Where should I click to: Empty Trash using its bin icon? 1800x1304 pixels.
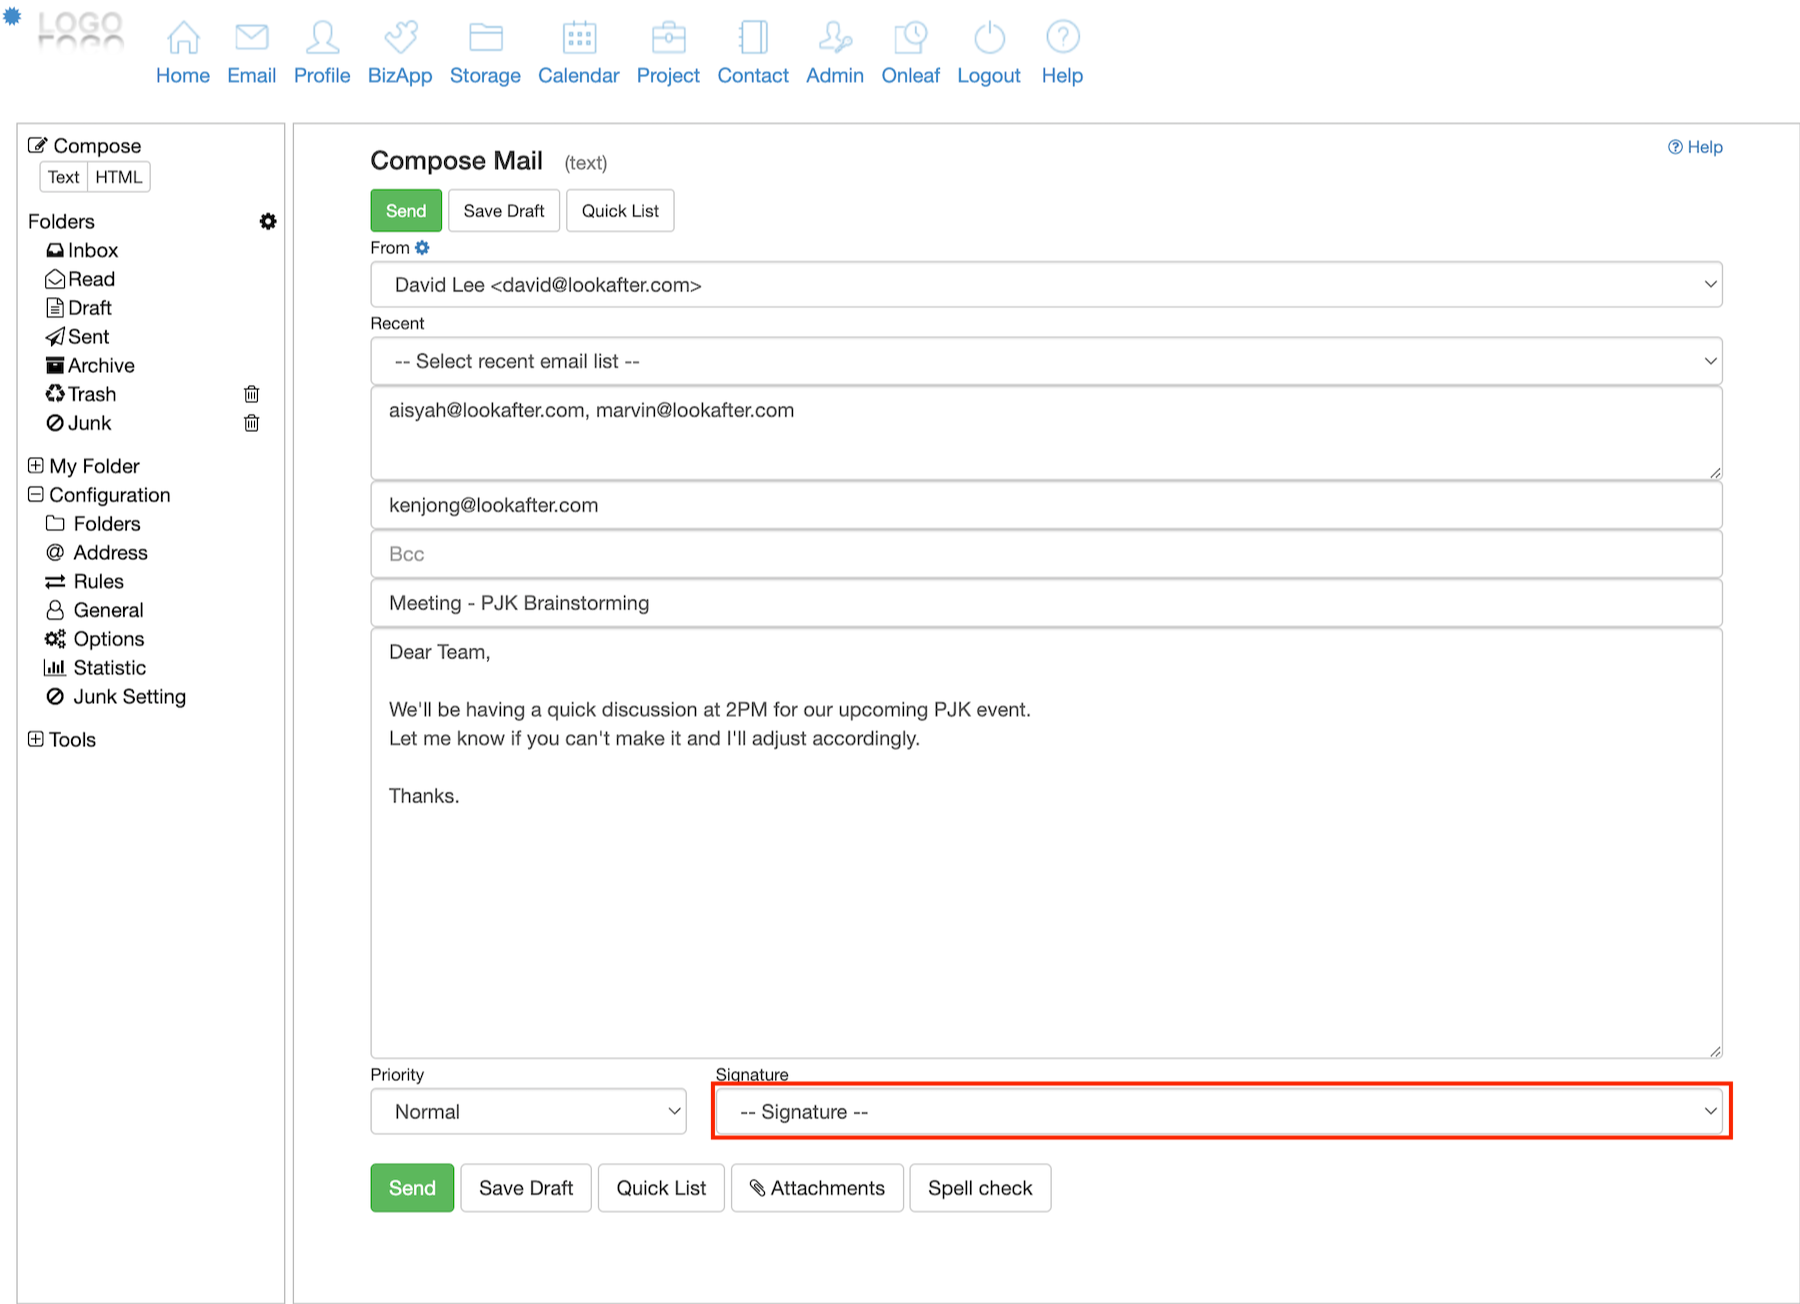click(x=252, y=394)
